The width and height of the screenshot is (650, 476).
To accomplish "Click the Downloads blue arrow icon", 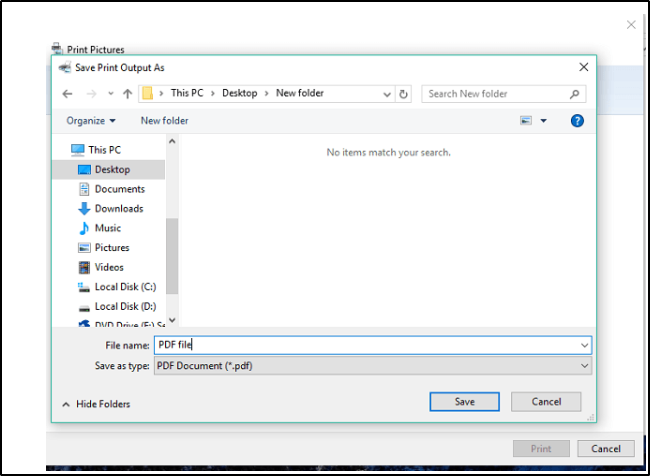I will click(84, 209).
